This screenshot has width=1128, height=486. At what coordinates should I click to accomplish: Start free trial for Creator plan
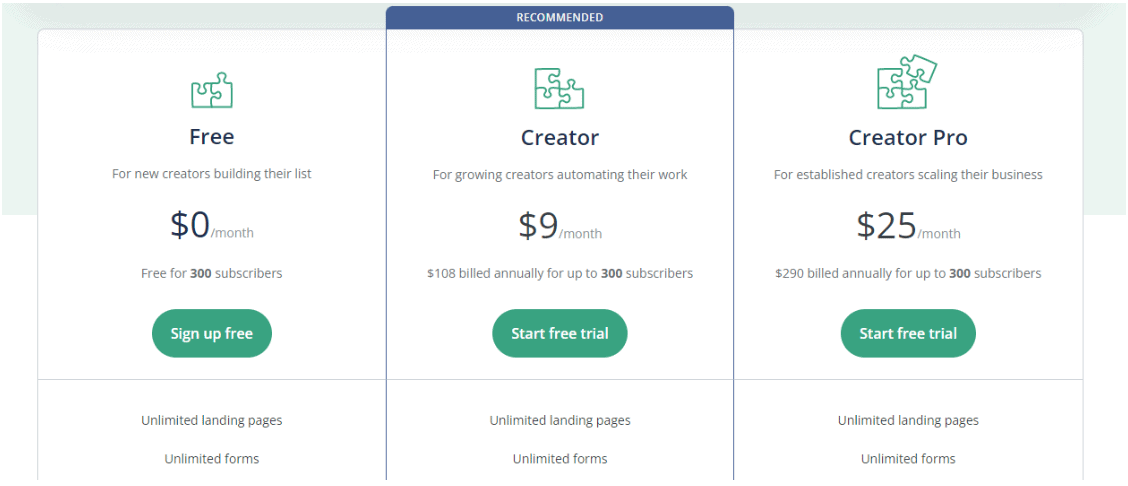(x=560, y=334)
